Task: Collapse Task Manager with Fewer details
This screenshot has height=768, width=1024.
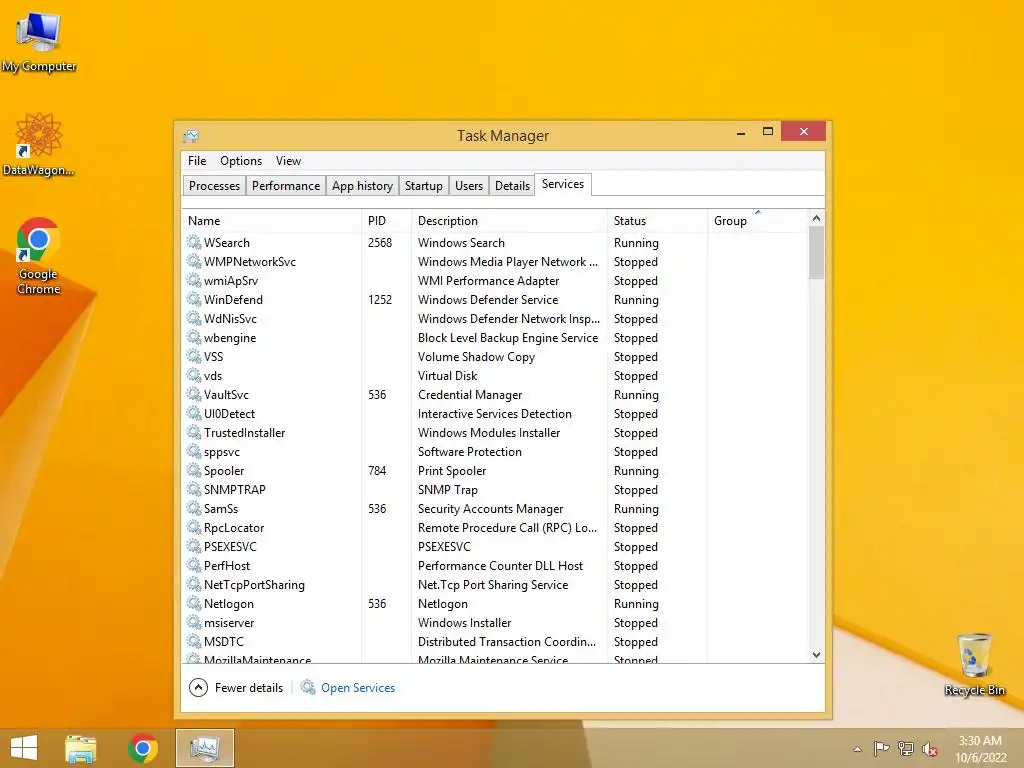Action: [236, 687]
